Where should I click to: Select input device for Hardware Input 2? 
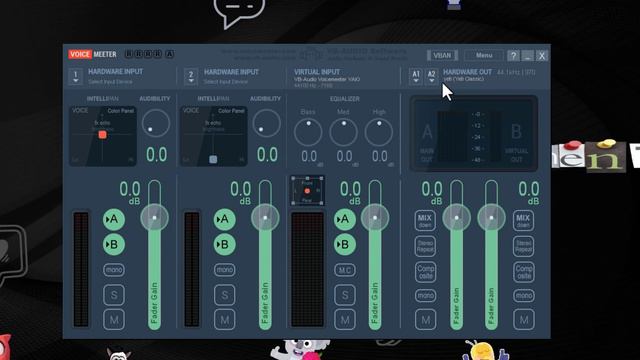[191, 76]
